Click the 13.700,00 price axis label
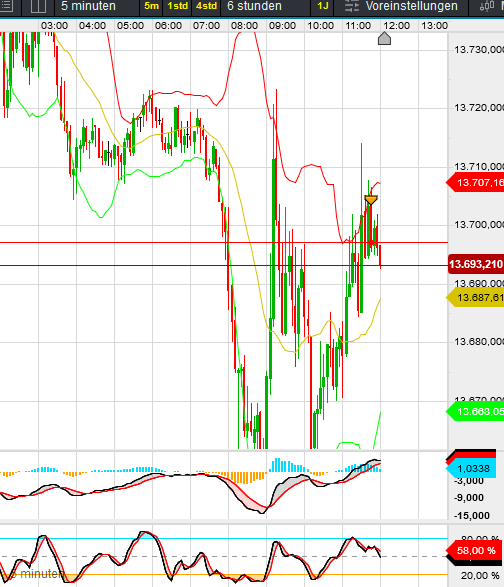 pos(479,225)
